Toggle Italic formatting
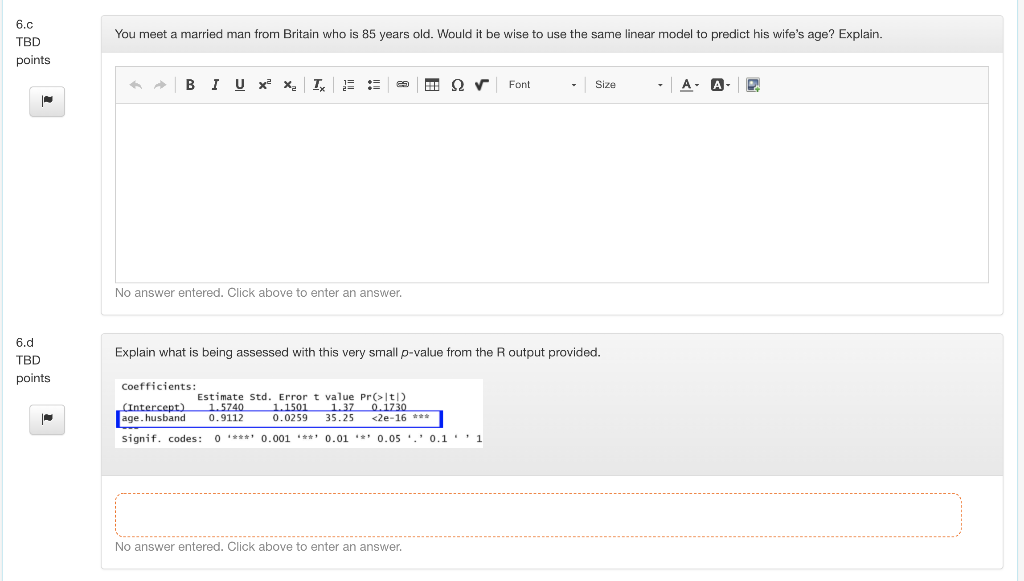This screenshot has height=581, width=1024. pos(215,85)
